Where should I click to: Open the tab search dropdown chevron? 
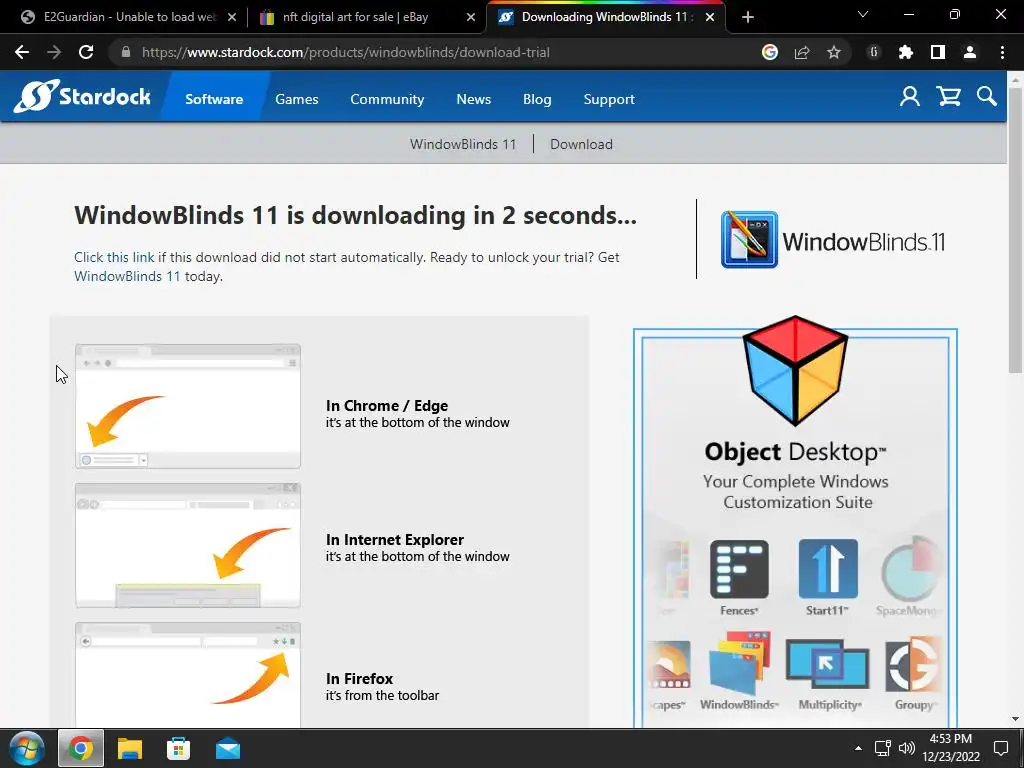tap(863, 14)
